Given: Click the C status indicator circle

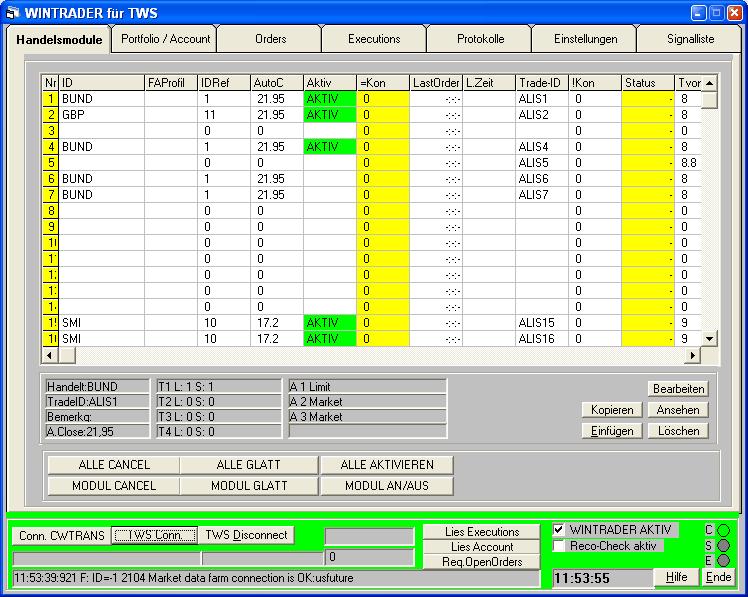Looking at the screenshot, I should [x=723, y=530].
